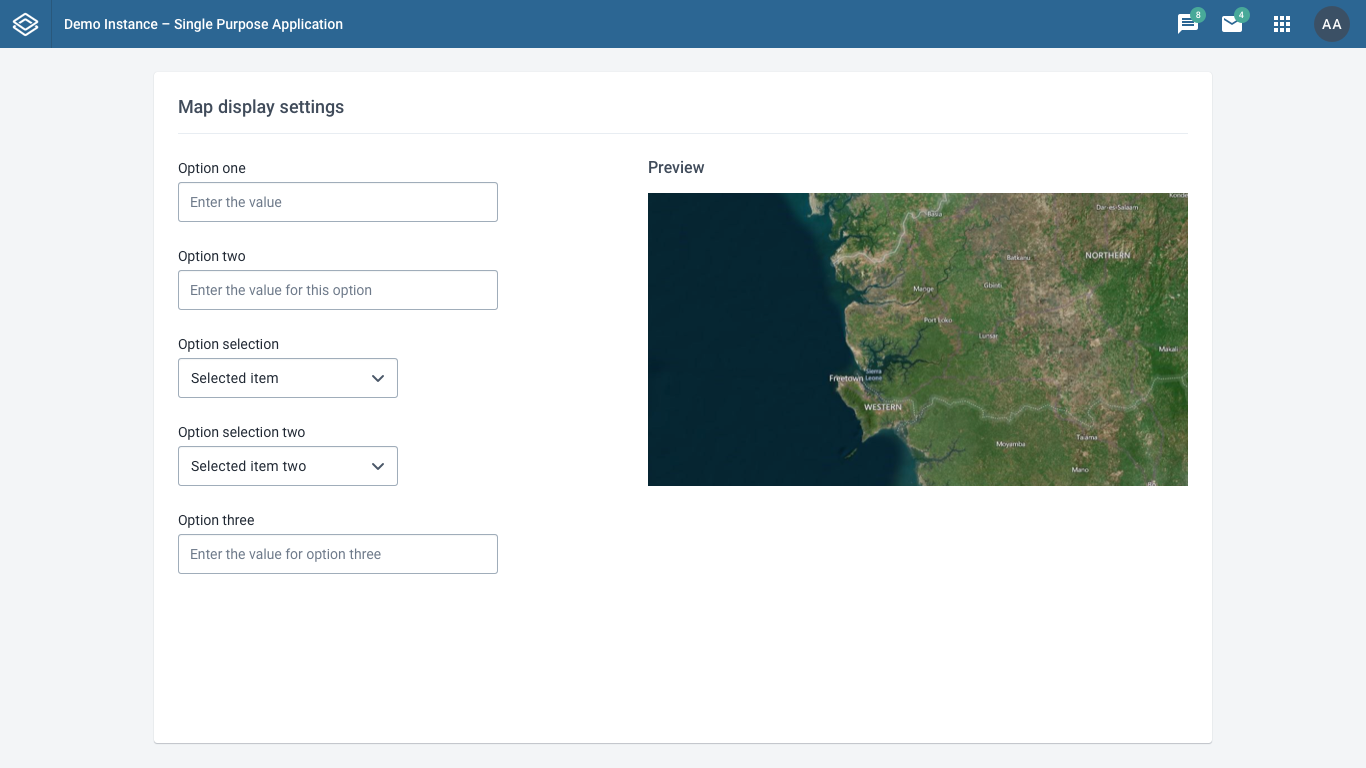Click the Map display settings heading
The height and width of the screenshot is (768, 1366).
pyautogui.click(x=260, y=107)
